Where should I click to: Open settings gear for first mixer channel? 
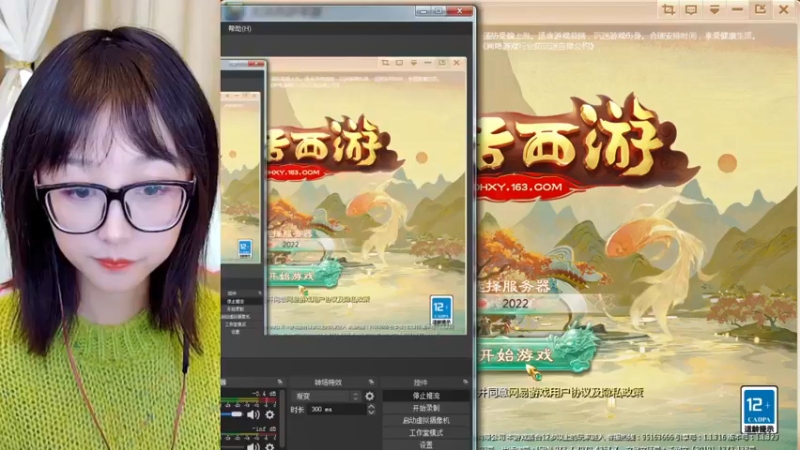click(x=269, y=415)
